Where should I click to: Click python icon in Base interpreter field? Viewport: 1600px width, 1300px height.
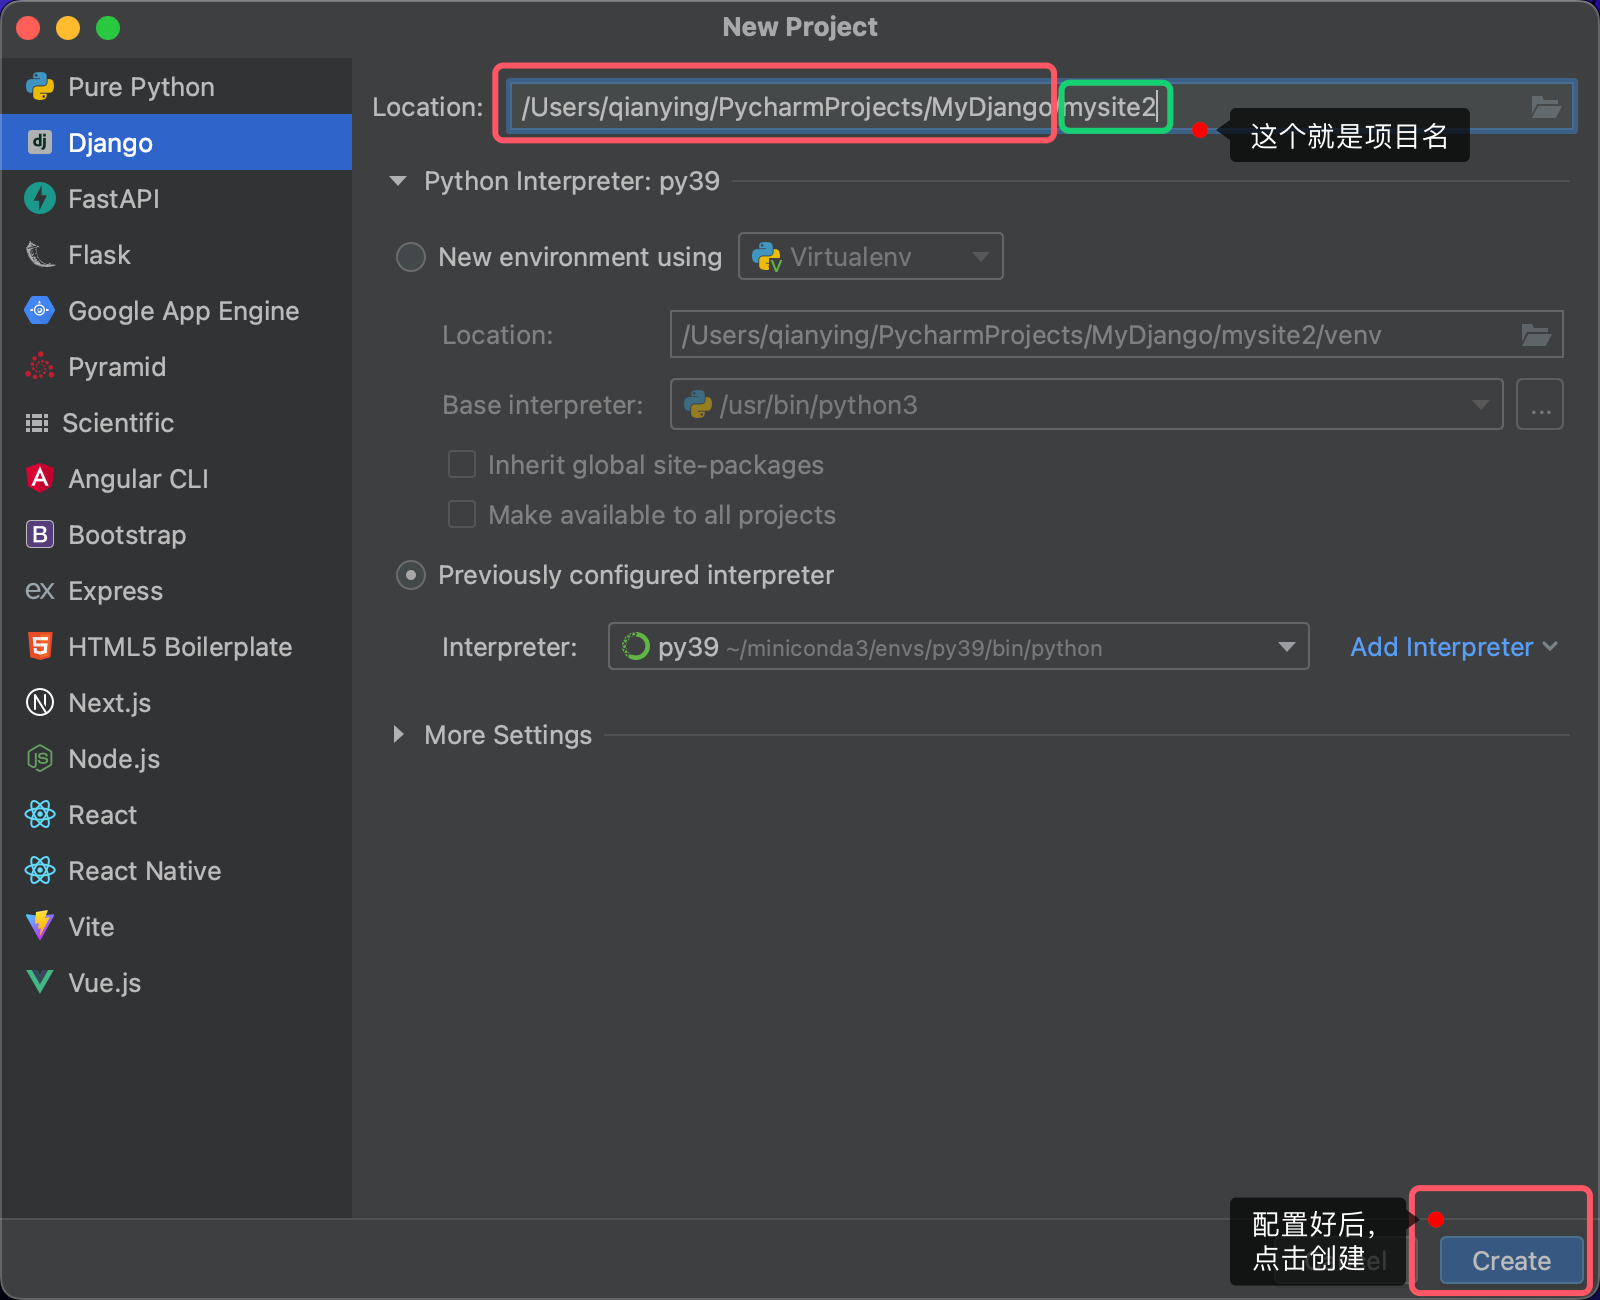pyautogui.click(x=698, y=404)
